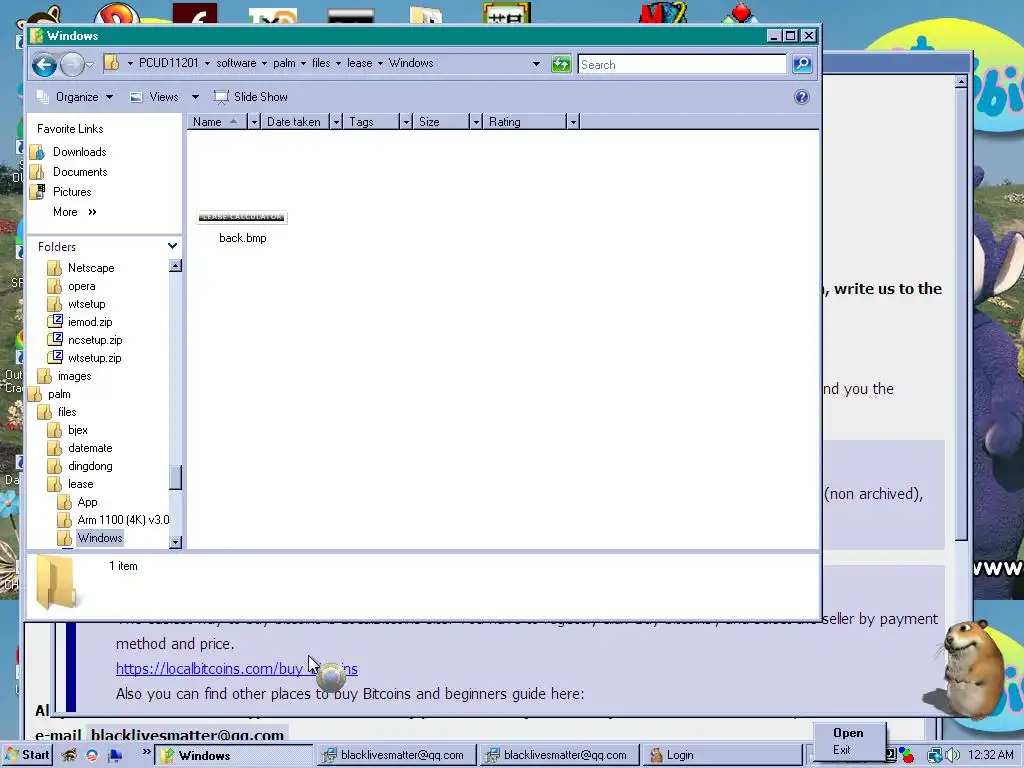Sort by the Name column header

click(x=217, y=121)
